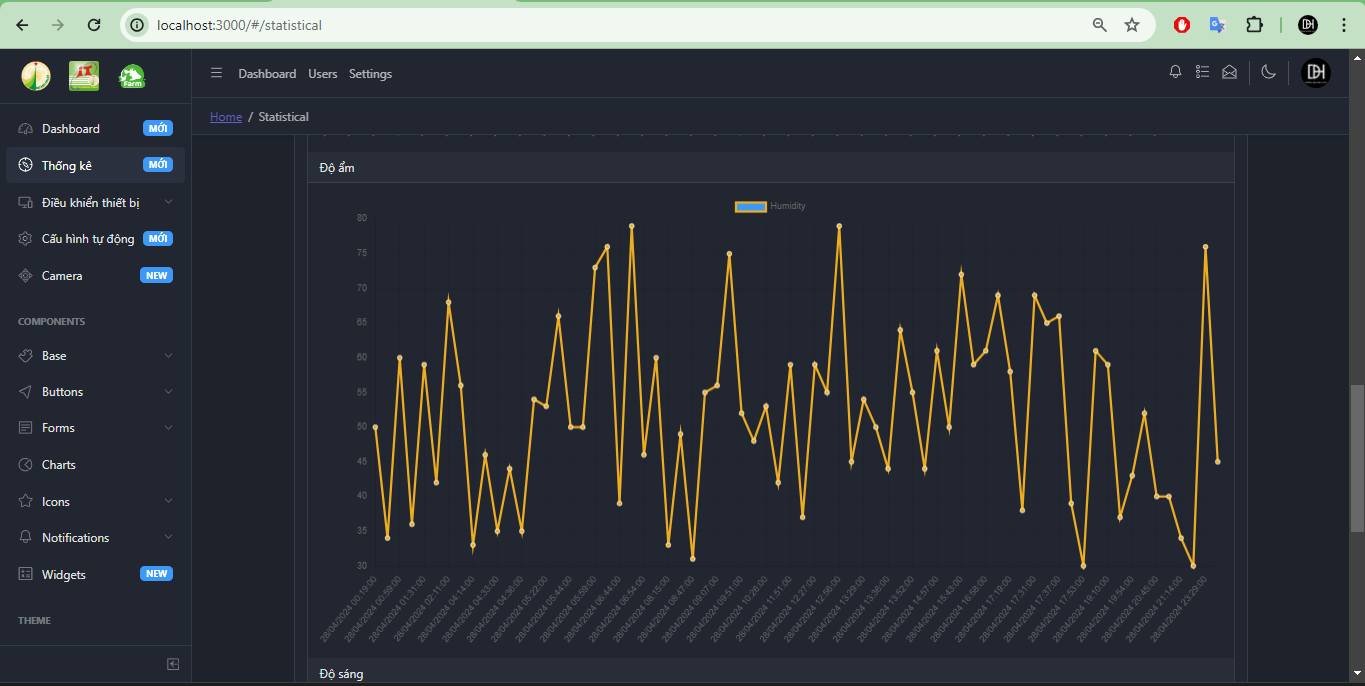
Task: Click the Farm logo in sidebar
Action: 132,76
